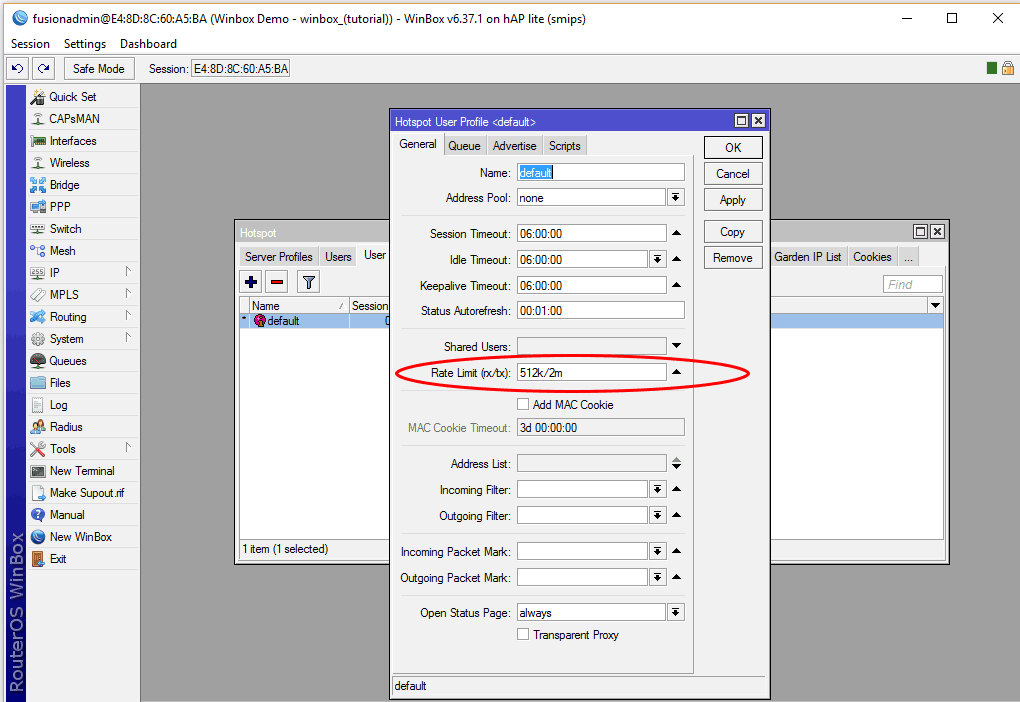Collapse Session Timeout field arrow

pos(677,233)
